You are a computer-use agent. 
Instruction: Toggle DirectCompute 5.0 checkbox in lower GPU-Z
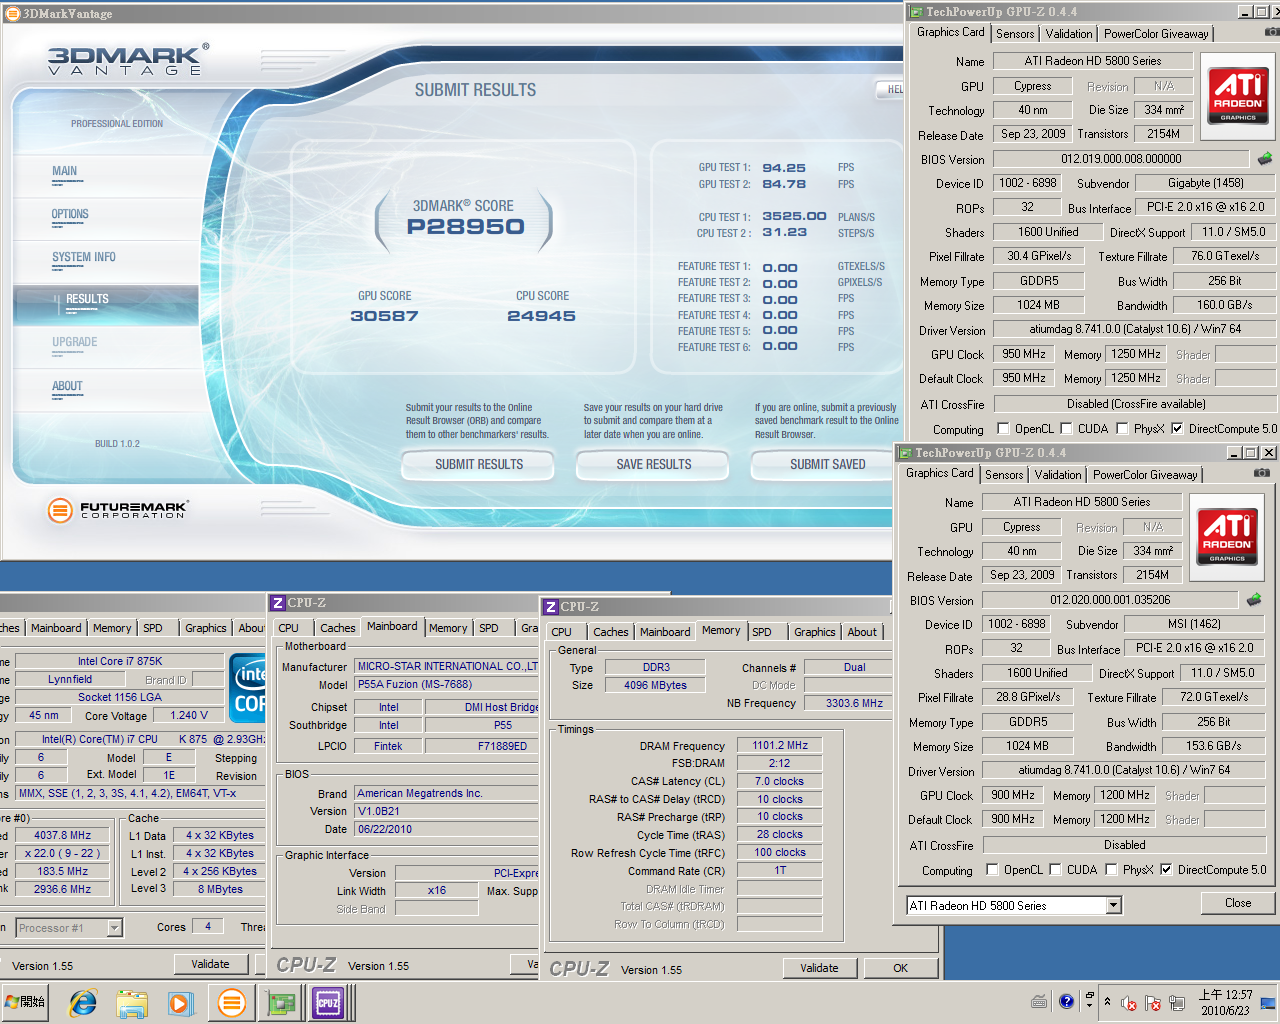tap(1166, 870)
